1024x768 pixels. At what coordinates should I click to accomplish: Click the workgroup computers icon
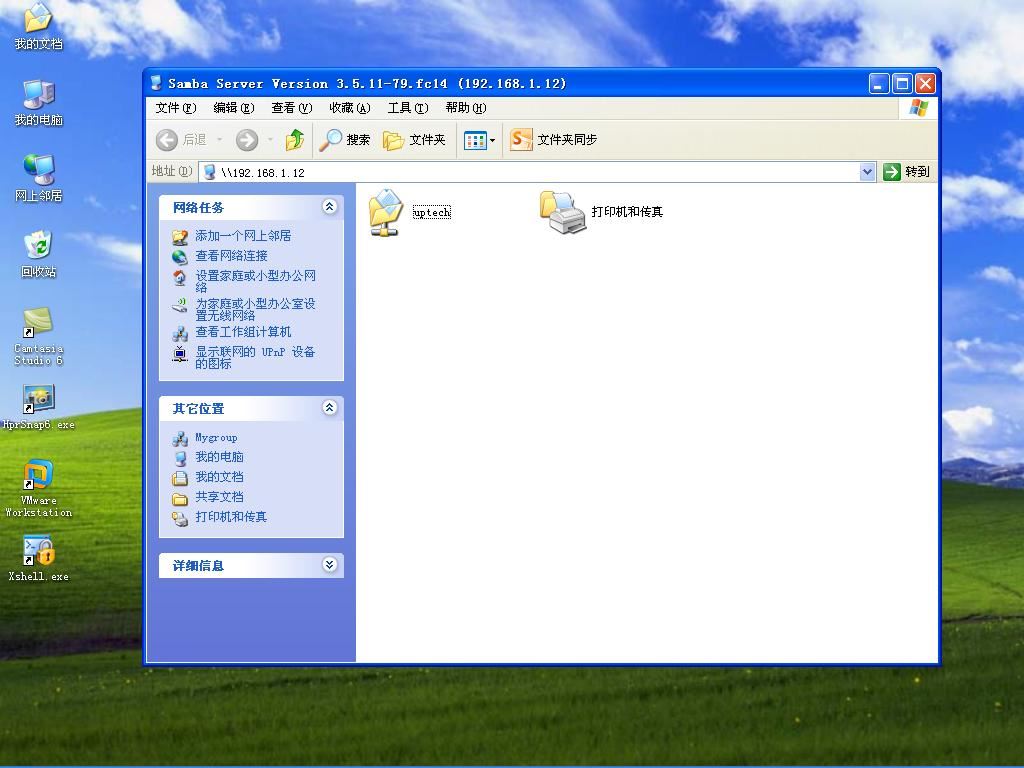click(x=180, y=334)
